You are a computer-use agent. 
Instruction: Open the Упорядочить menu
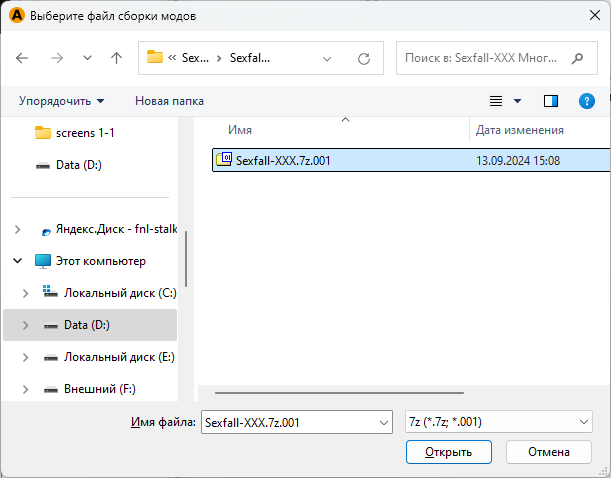pyautogui.click(x=61, y=101)
